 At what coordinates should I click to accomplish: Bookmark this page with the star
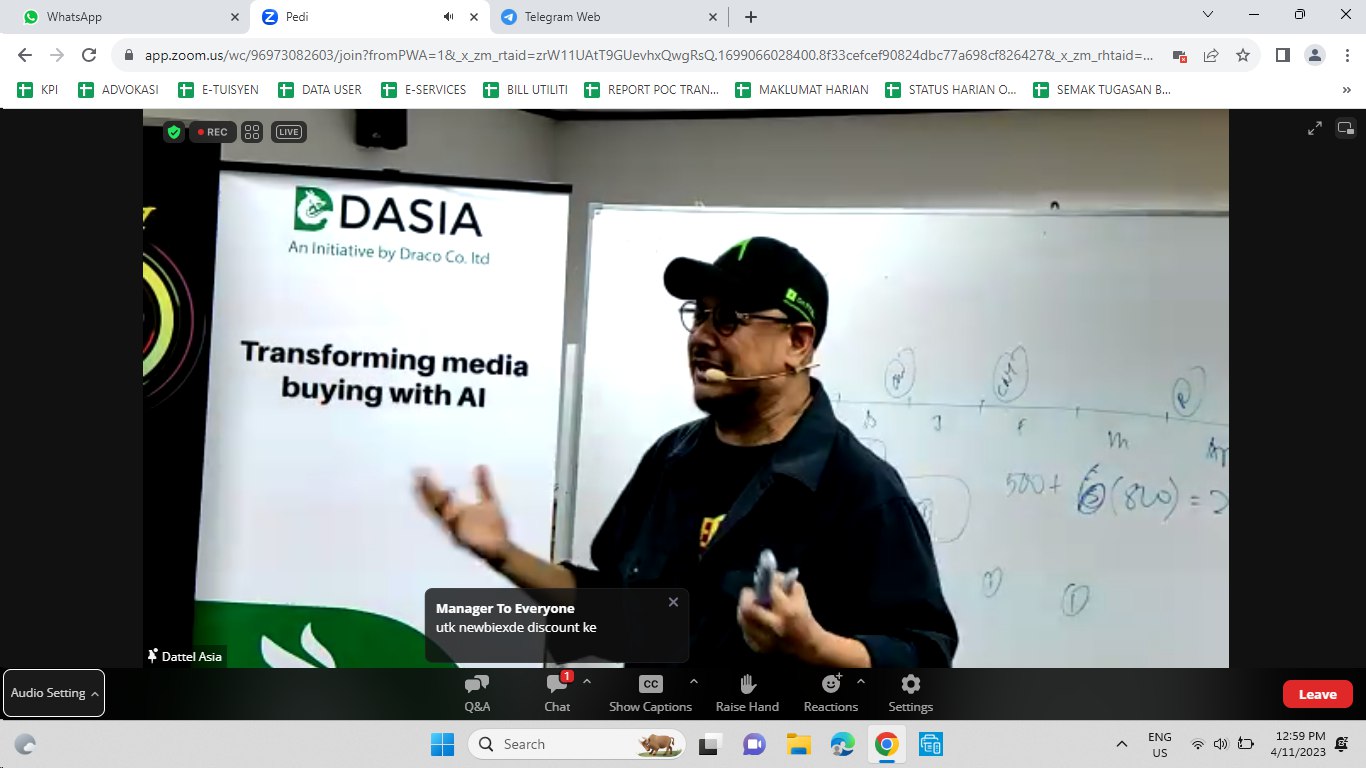[x=1243, y=56]
